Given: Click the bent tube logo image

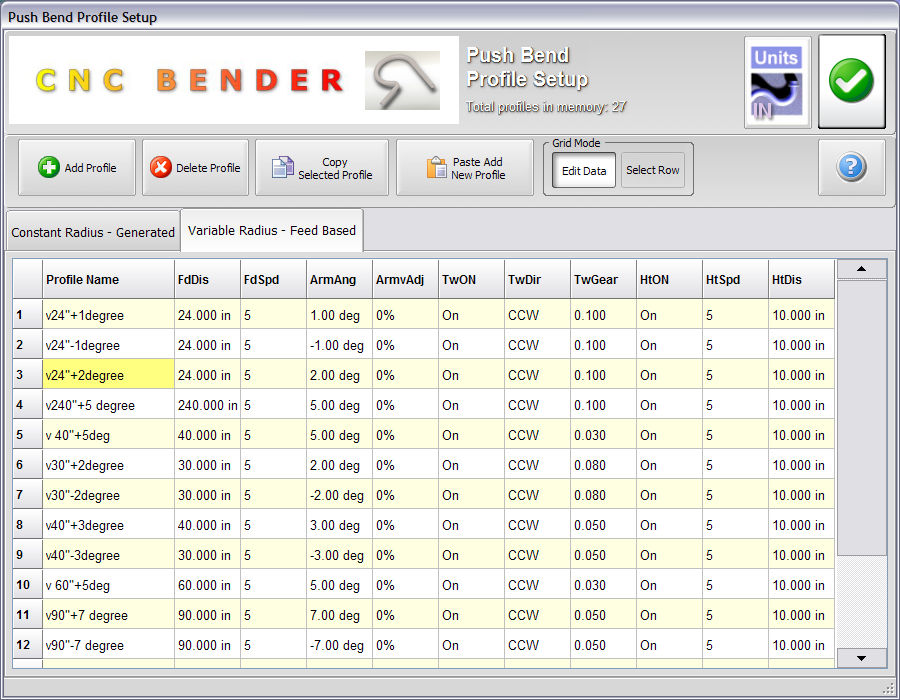Looking at the screenshot, I should (x=402, y=81).
